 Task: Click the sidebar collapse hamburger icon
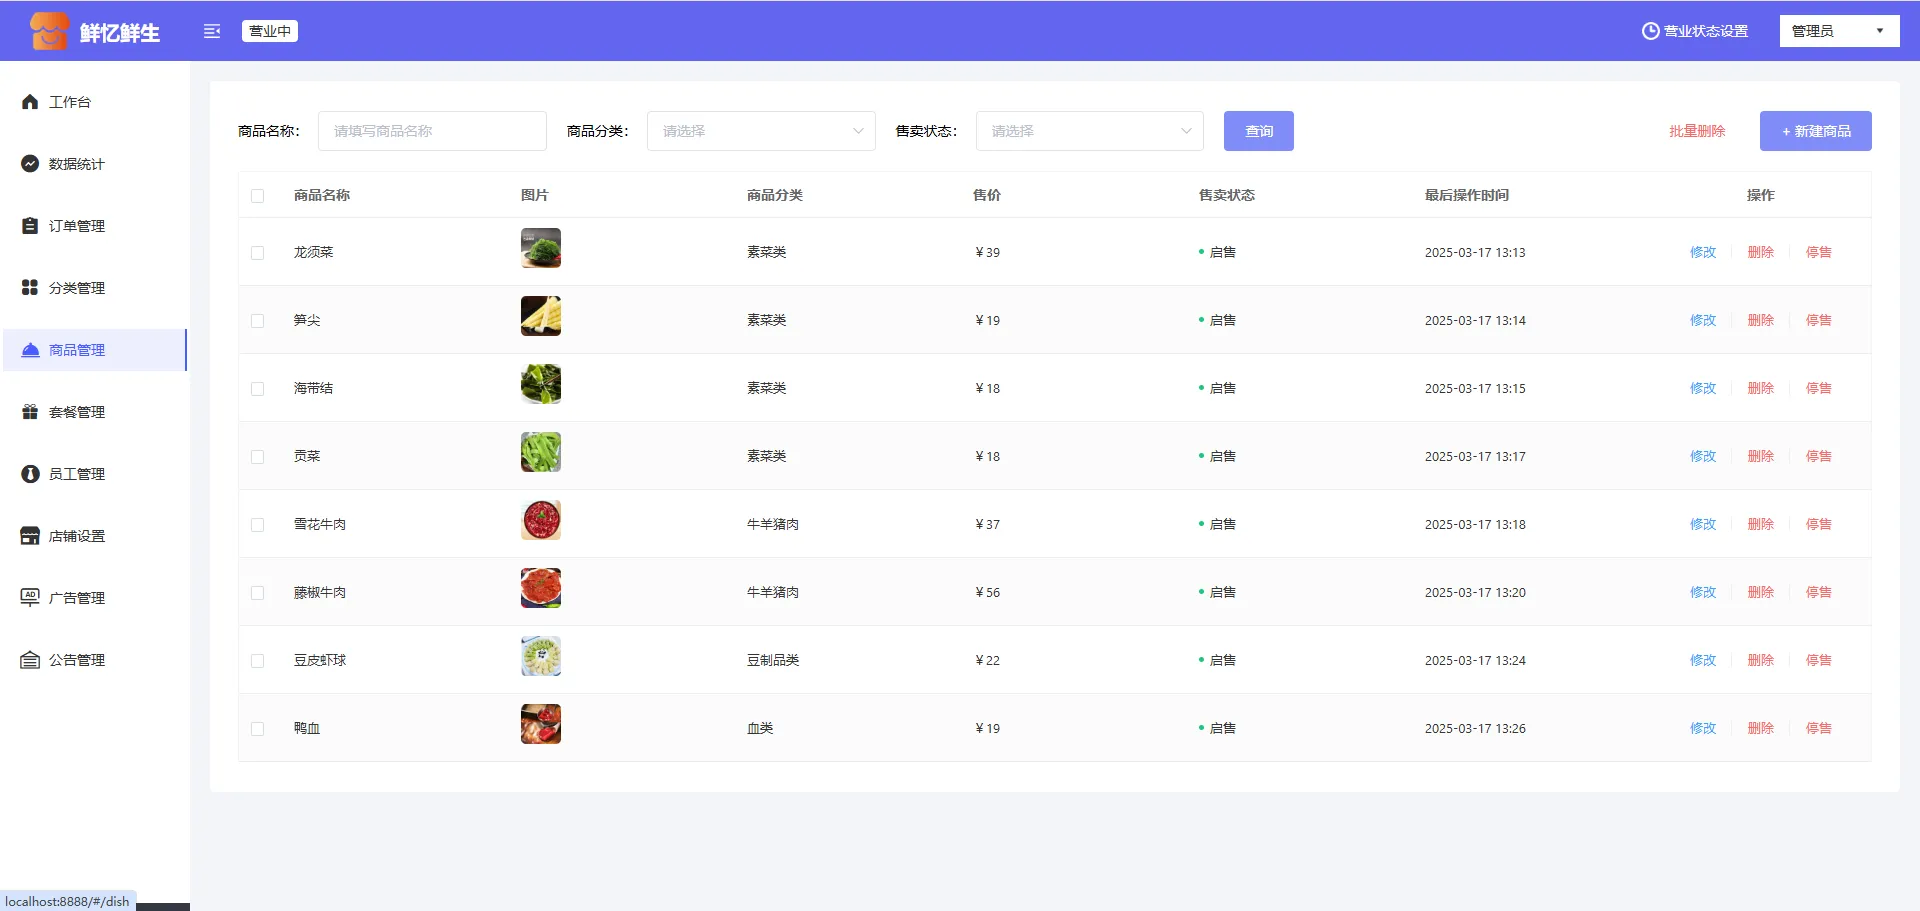pos(212,31)
